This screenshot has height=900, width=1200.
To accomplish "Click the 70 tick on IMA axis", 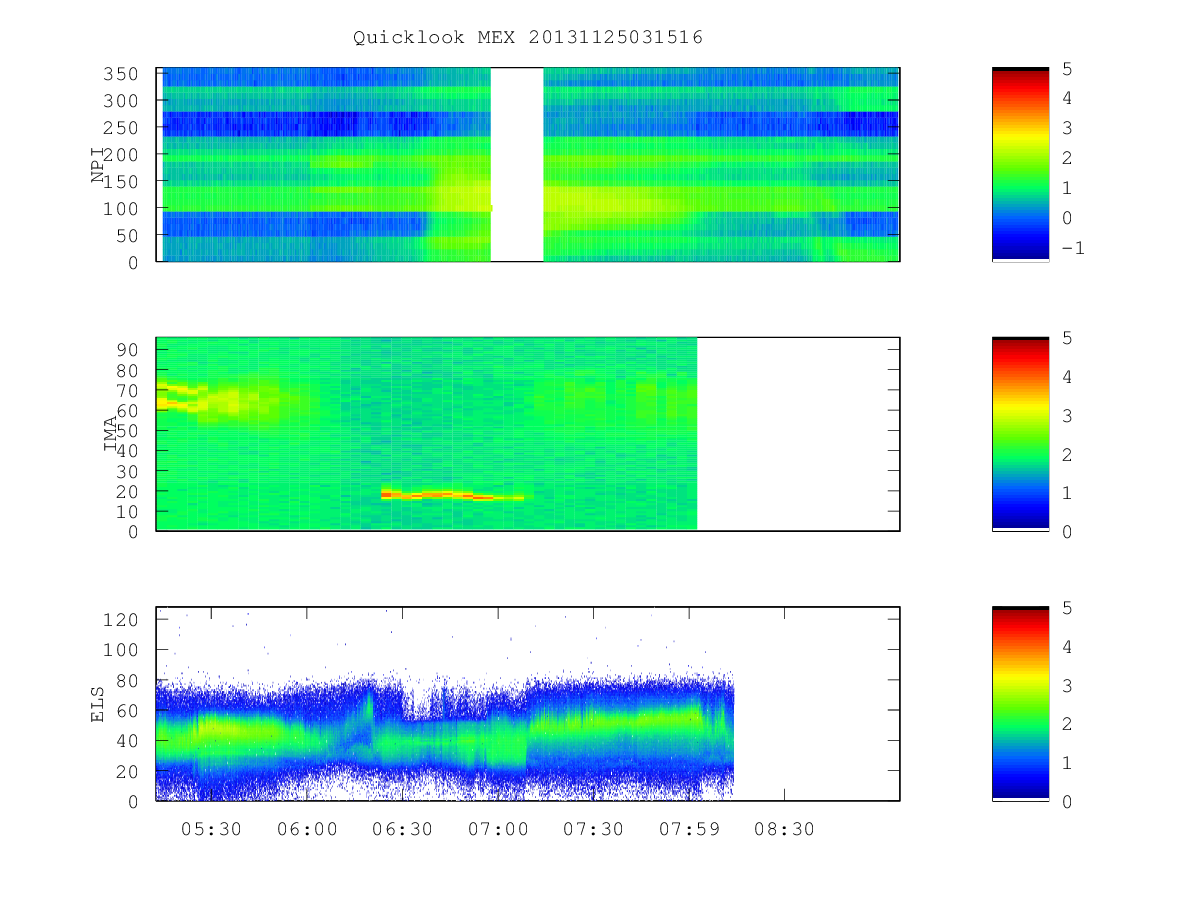I will [128, 390].
